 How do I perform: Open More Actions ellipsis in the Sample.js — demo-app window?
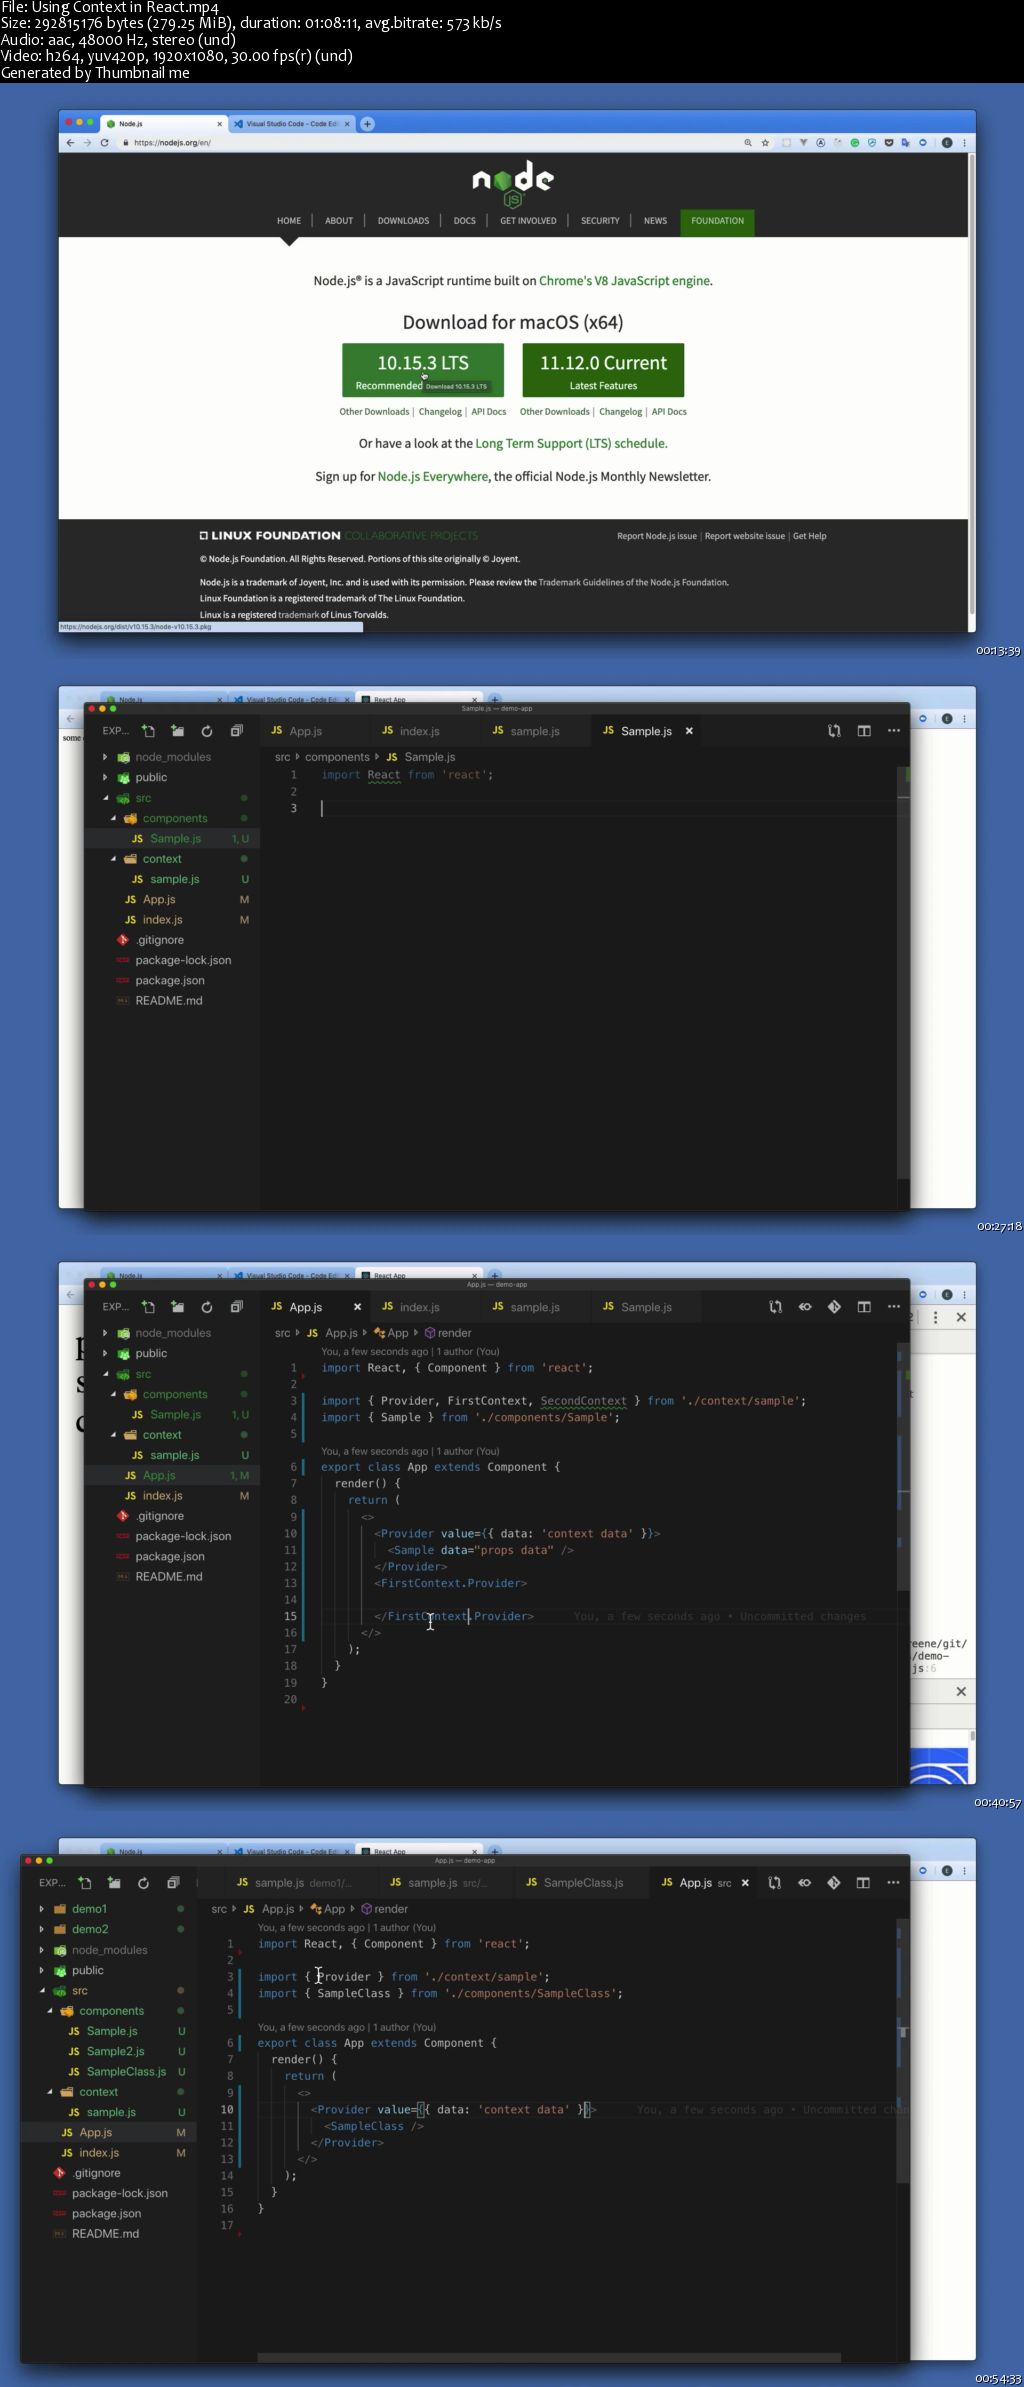(x=894, y=731)
